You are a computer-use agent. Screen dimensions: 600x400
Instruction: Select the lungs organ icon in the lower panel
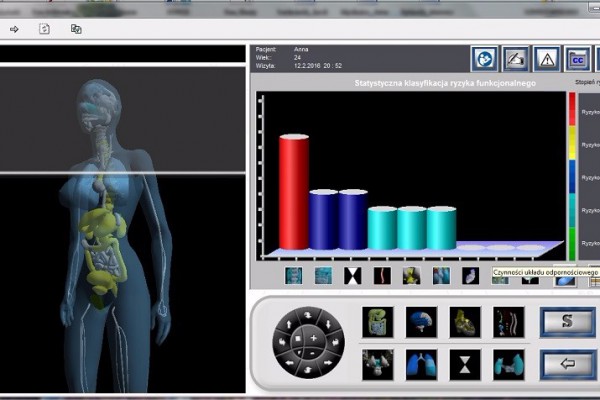click(x=420, y=363)
